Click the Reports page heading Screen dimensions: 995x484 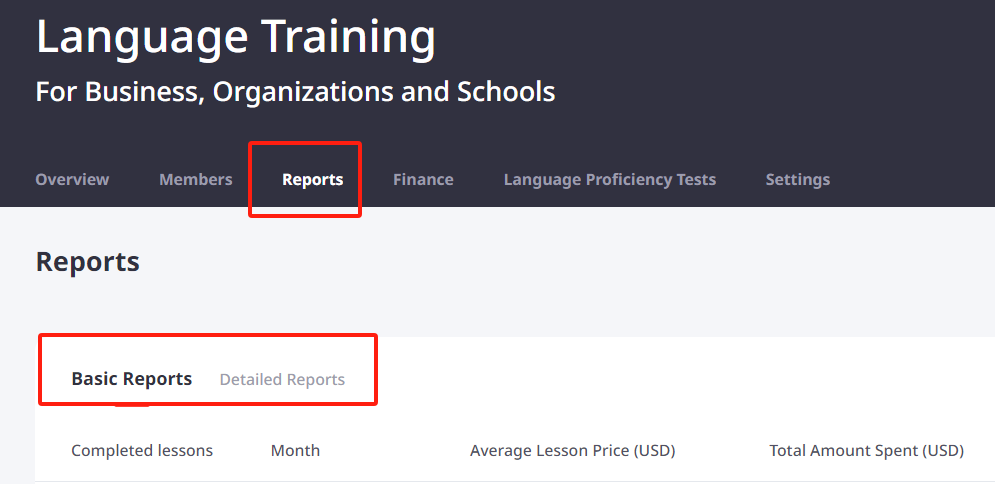pos(88,262)
